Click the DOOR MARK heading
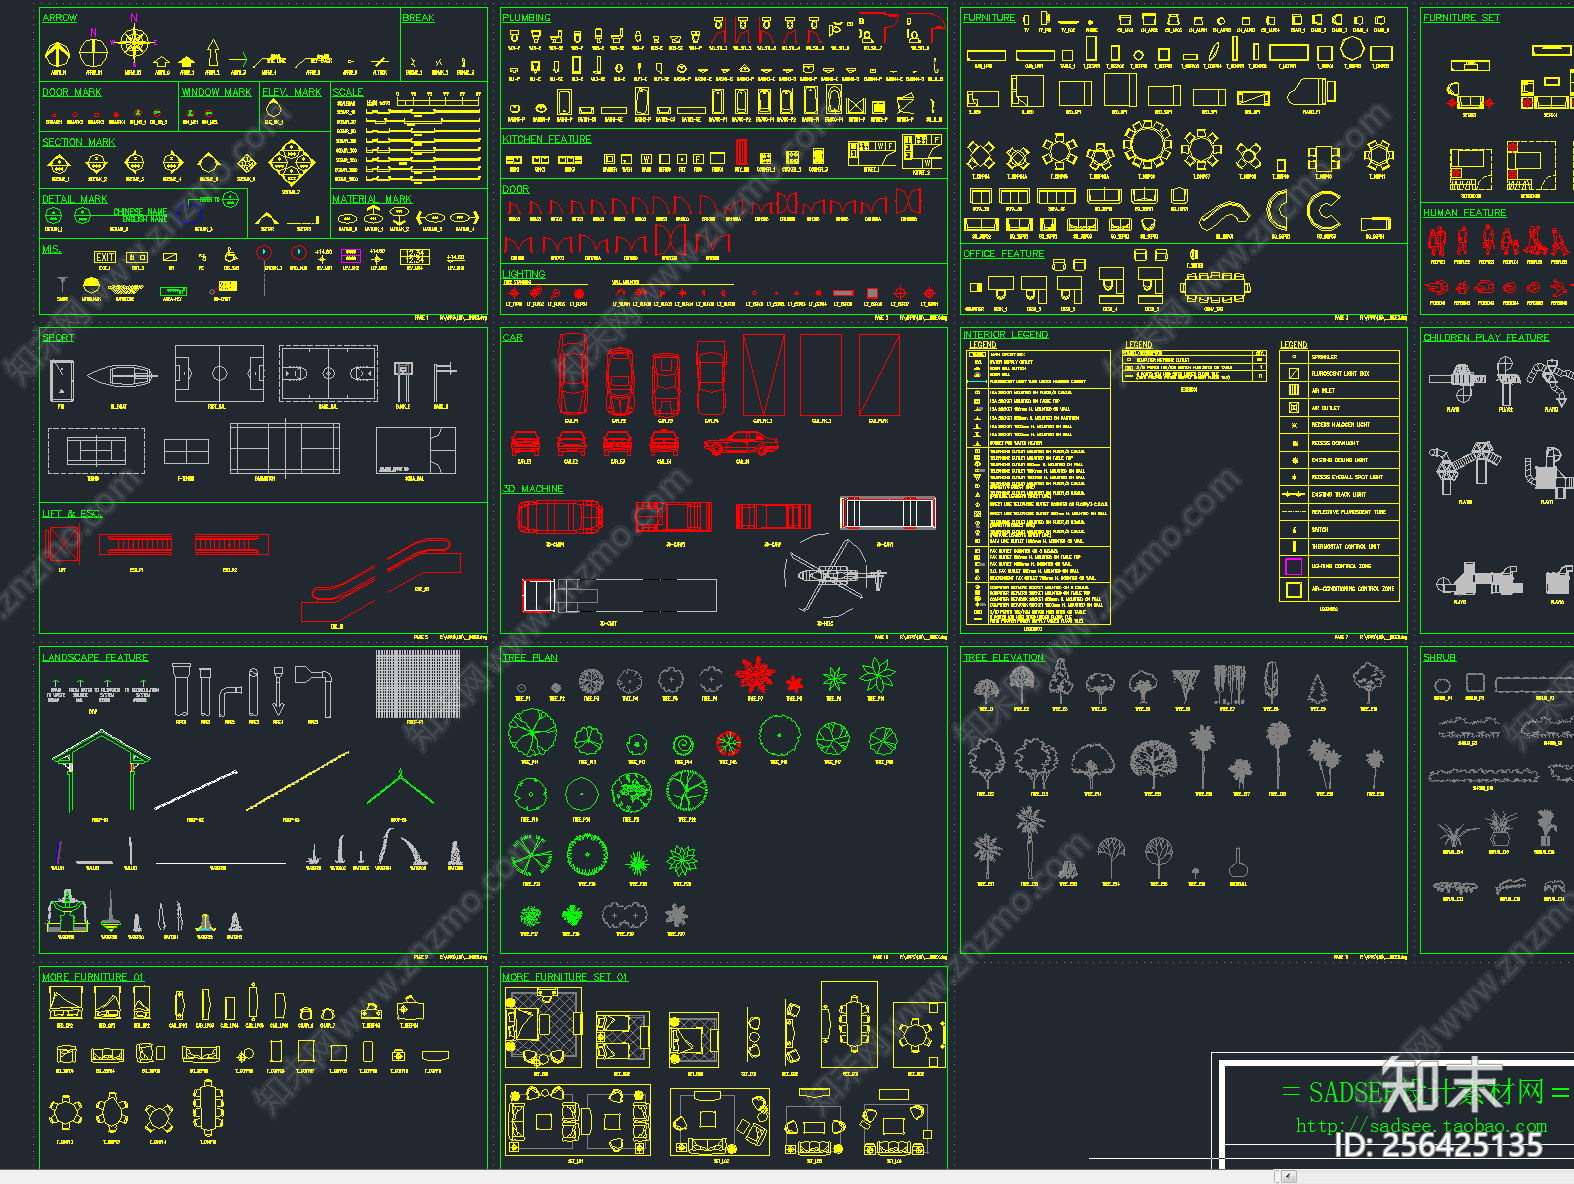Viewport: 1574px width, 1184px height. 72,92
